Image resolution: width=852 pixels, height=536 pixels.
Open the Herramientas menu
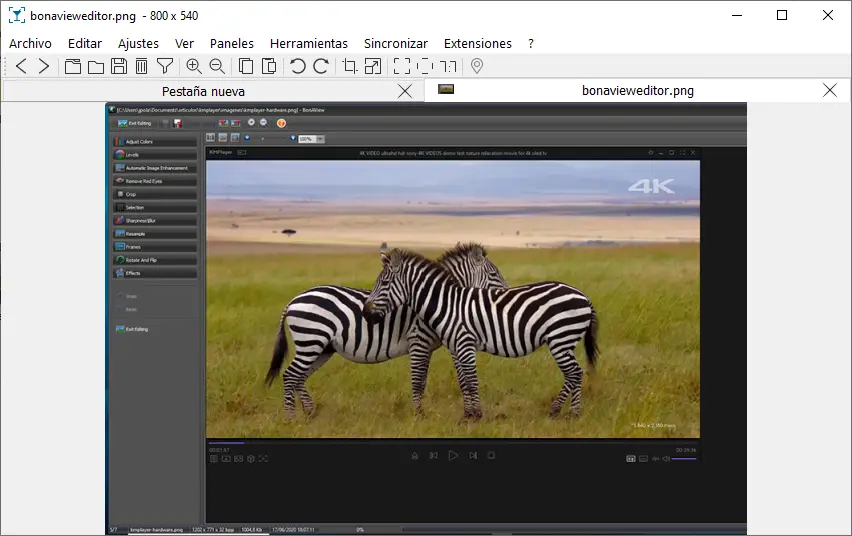click(x=309, y=43)
